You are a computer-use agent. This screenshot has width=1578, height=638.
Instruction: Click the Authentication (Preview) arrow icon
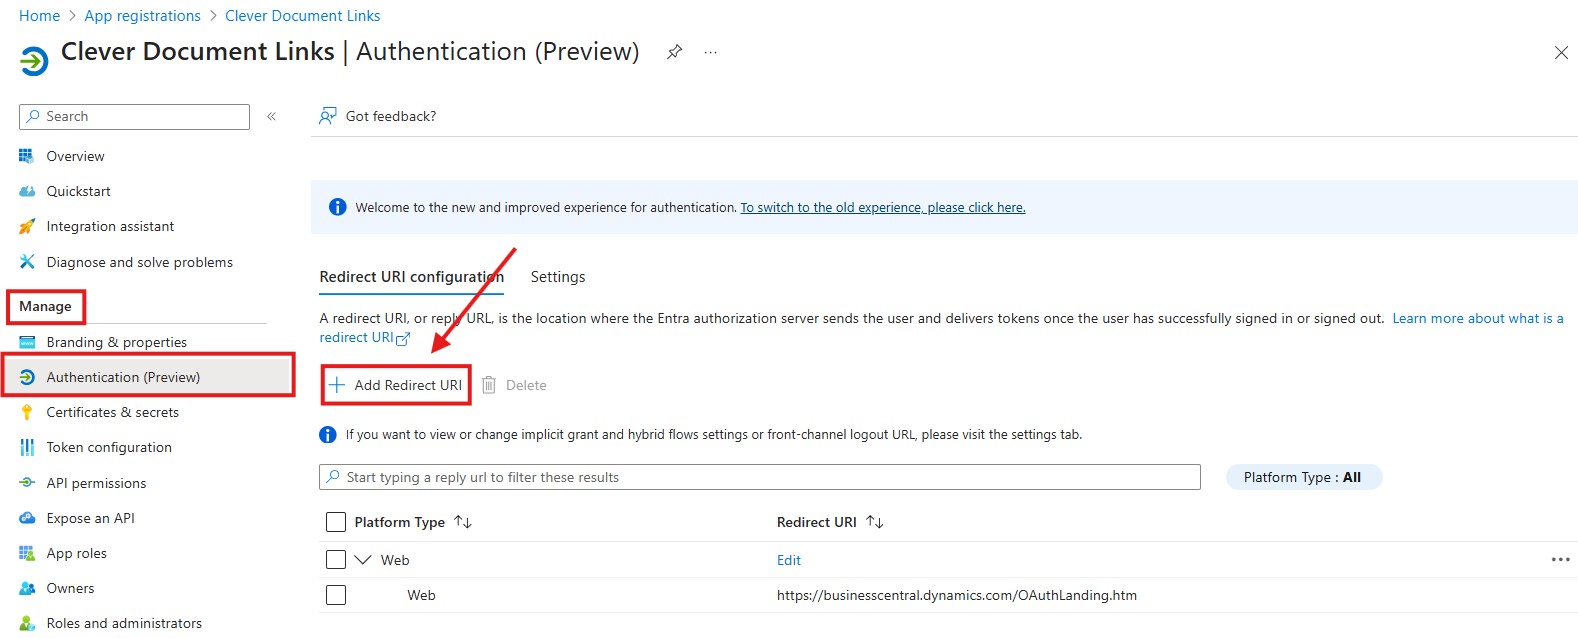tap(27, 377)
